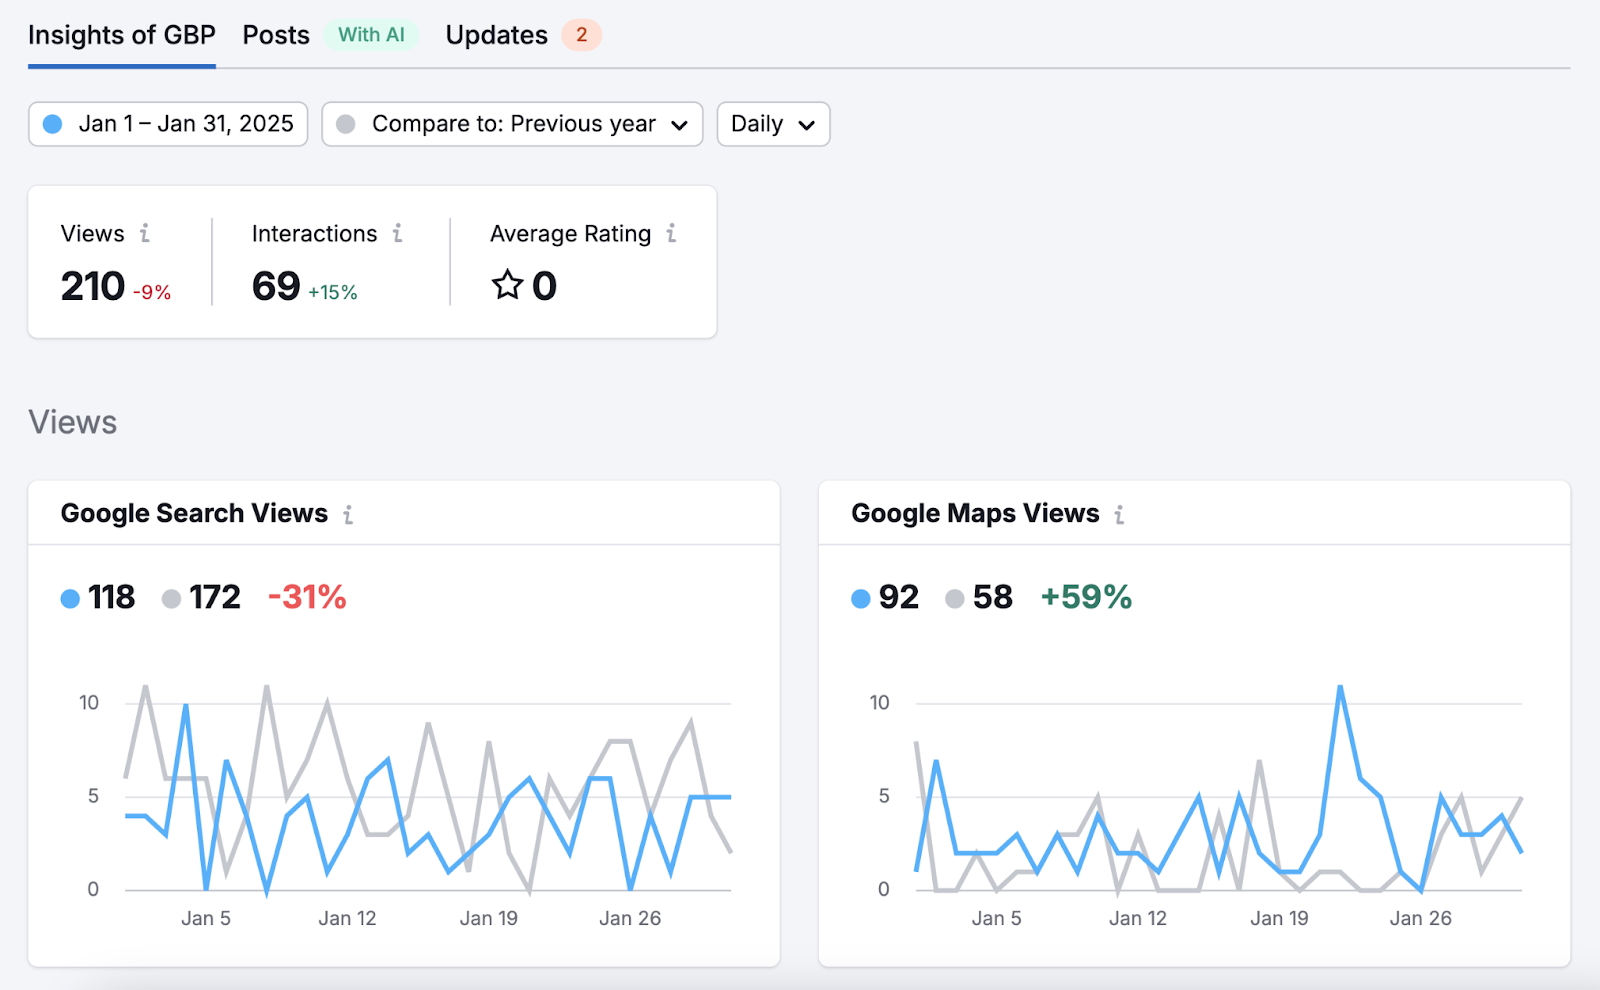The width and height of the screenshot is (1600, 990).
Task: Open the Compare to Previous year dropdown
Action: 511,124
